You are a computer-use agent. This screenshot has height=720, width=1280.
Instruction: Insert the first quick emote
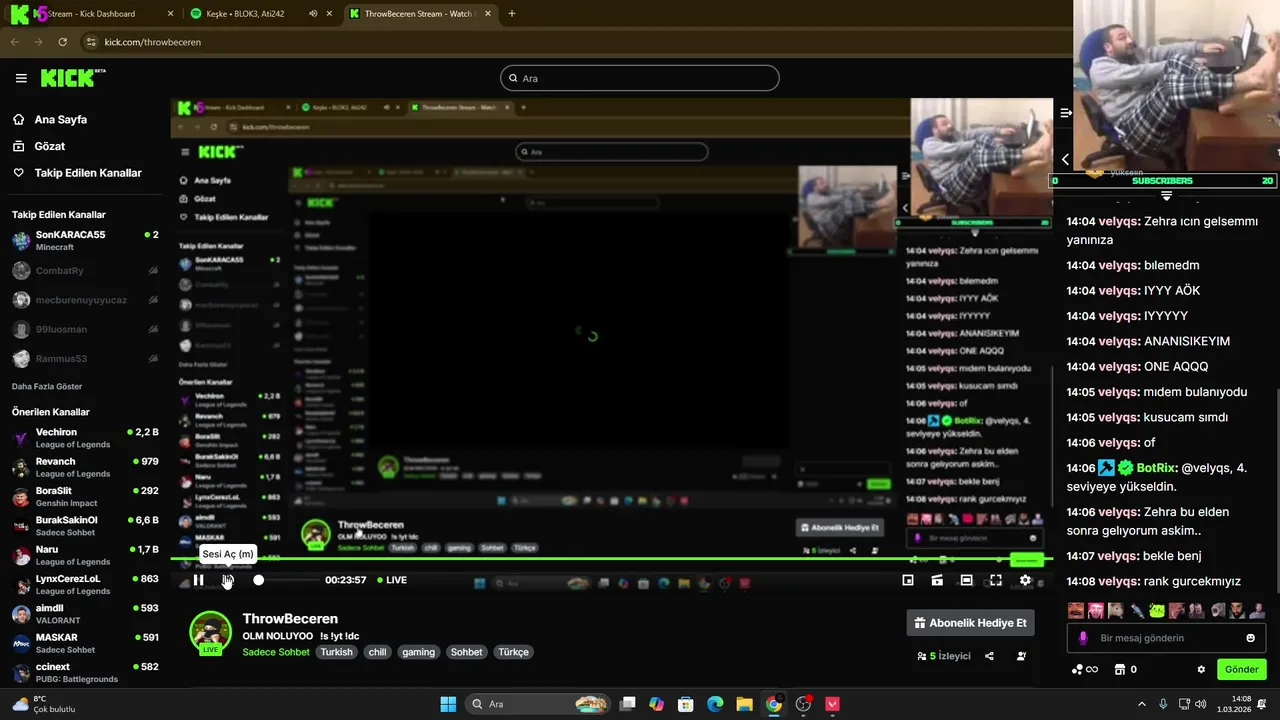coord(1076,610)
